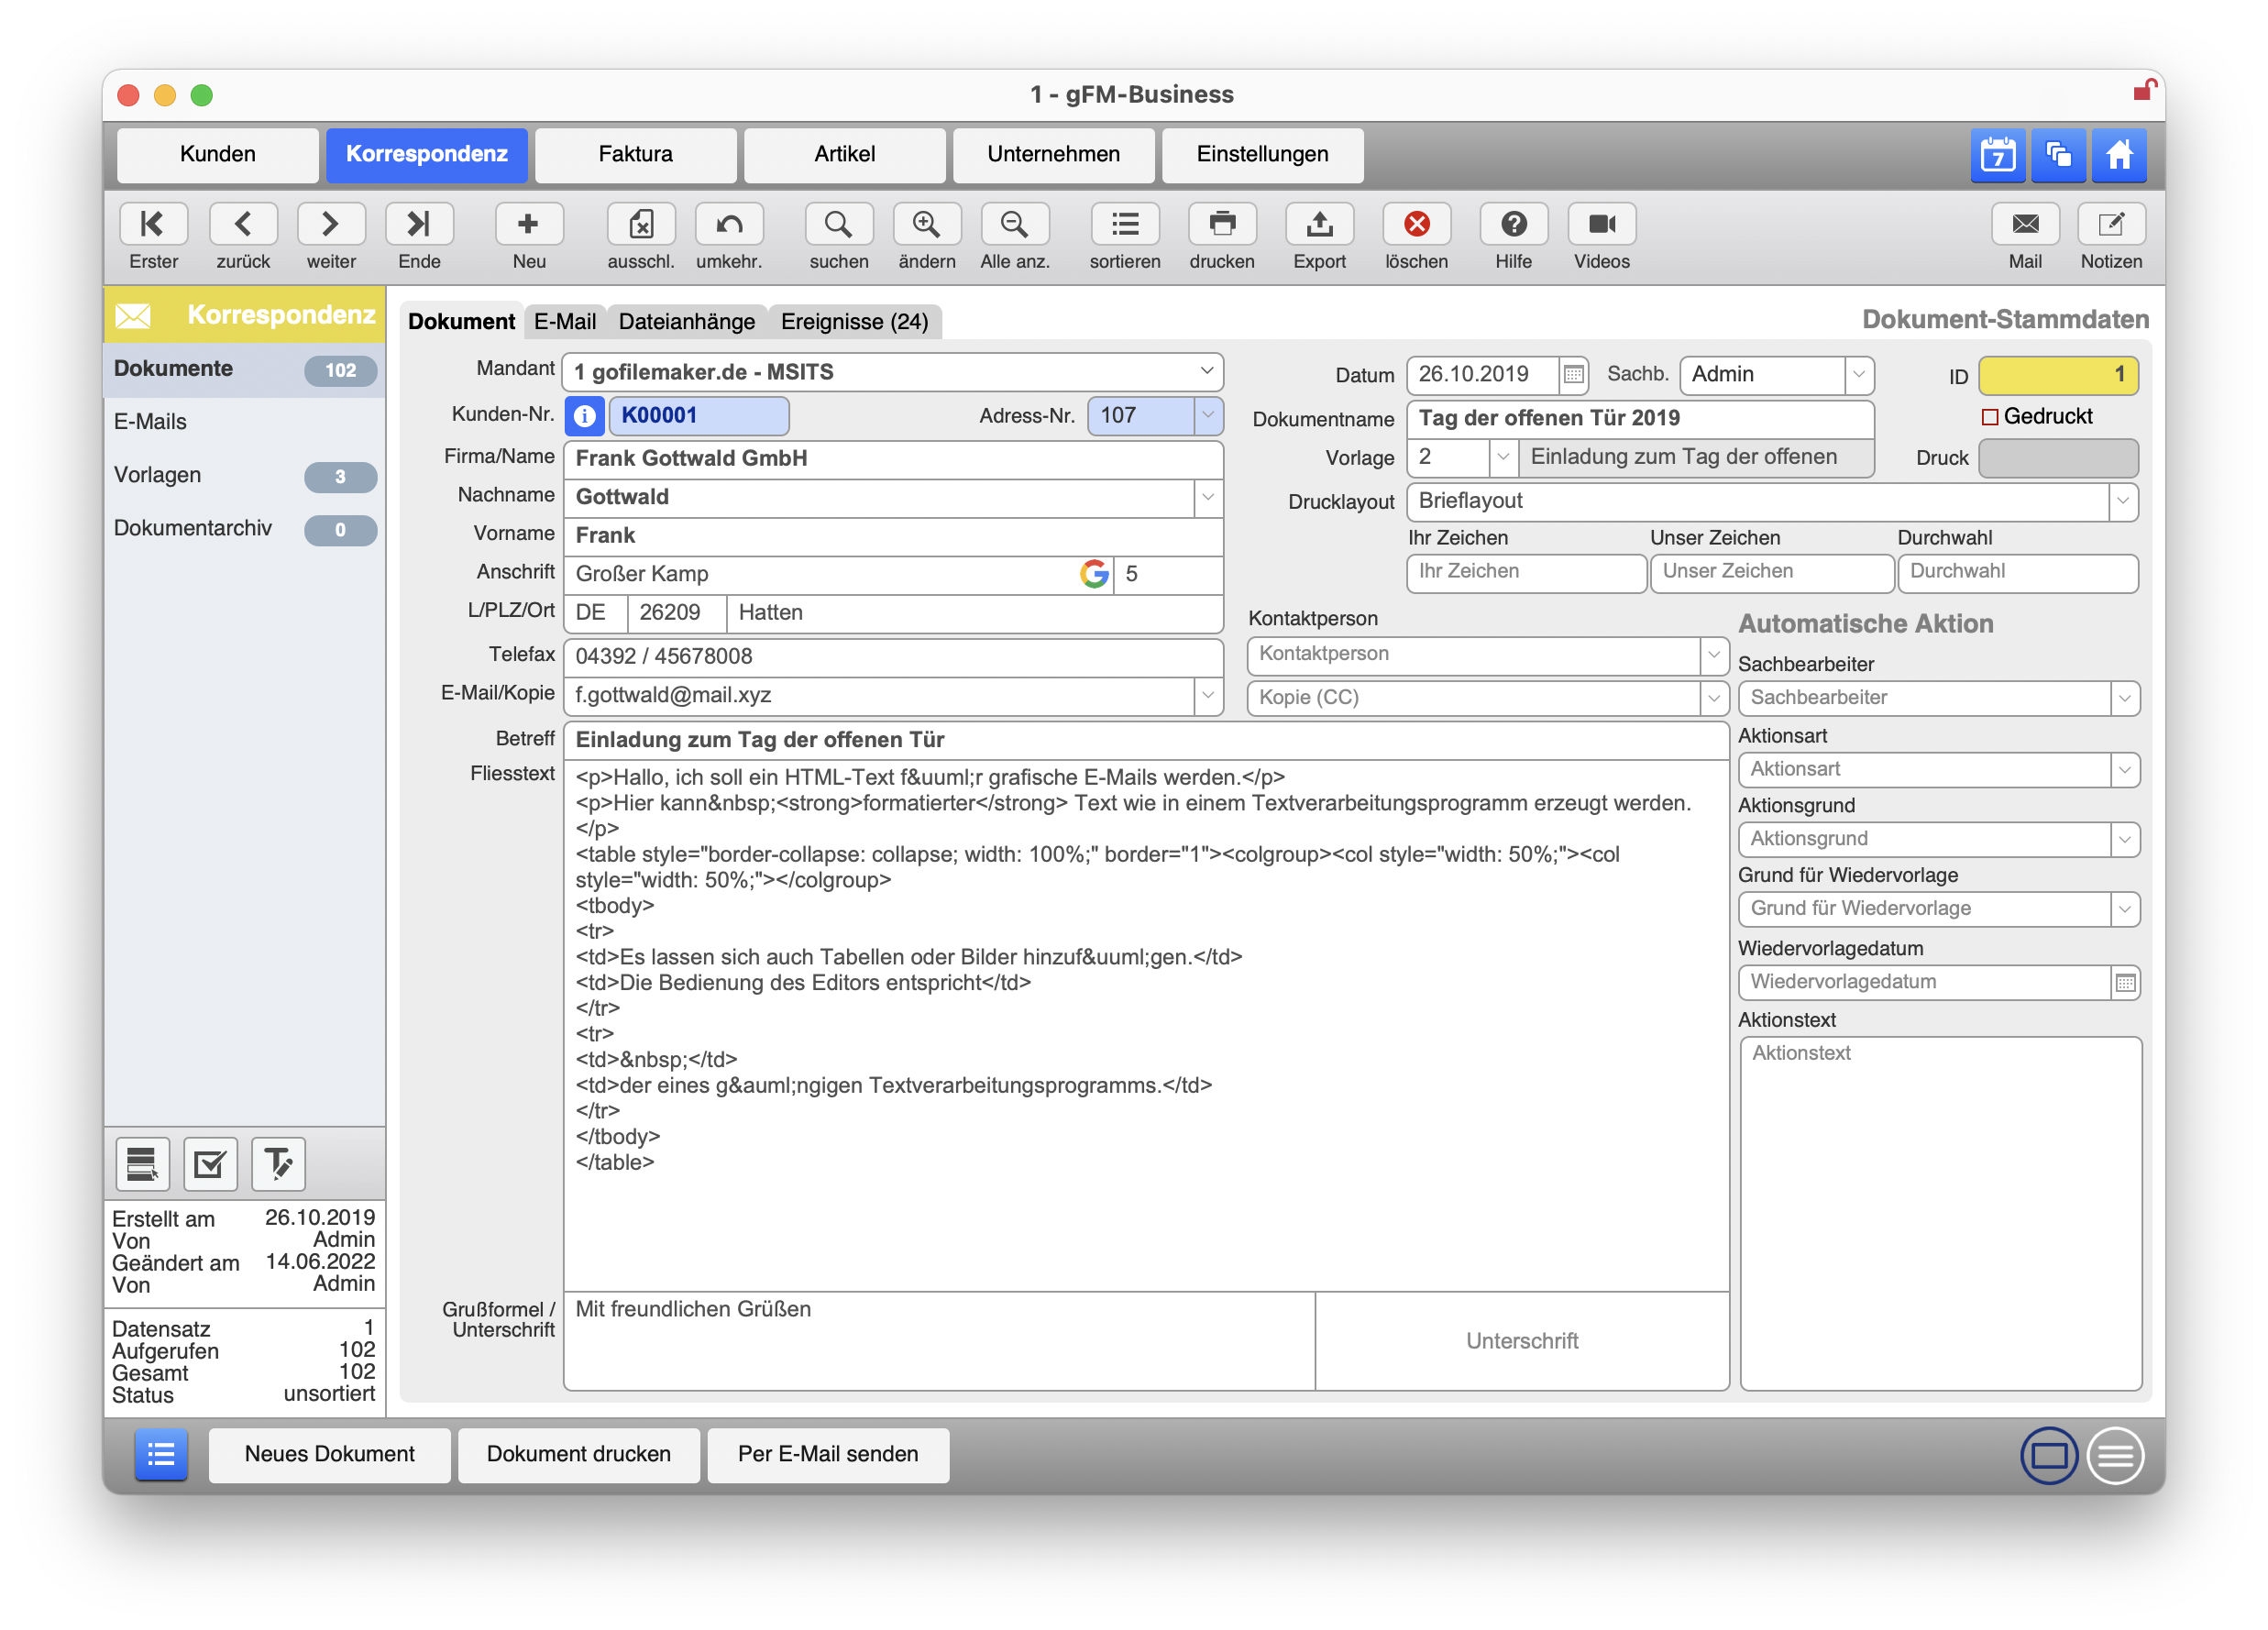The image size is (2268, 1630).
Task: Open the blue home icon at top right
Action: pyautogui.click(x=2118, y=155)
